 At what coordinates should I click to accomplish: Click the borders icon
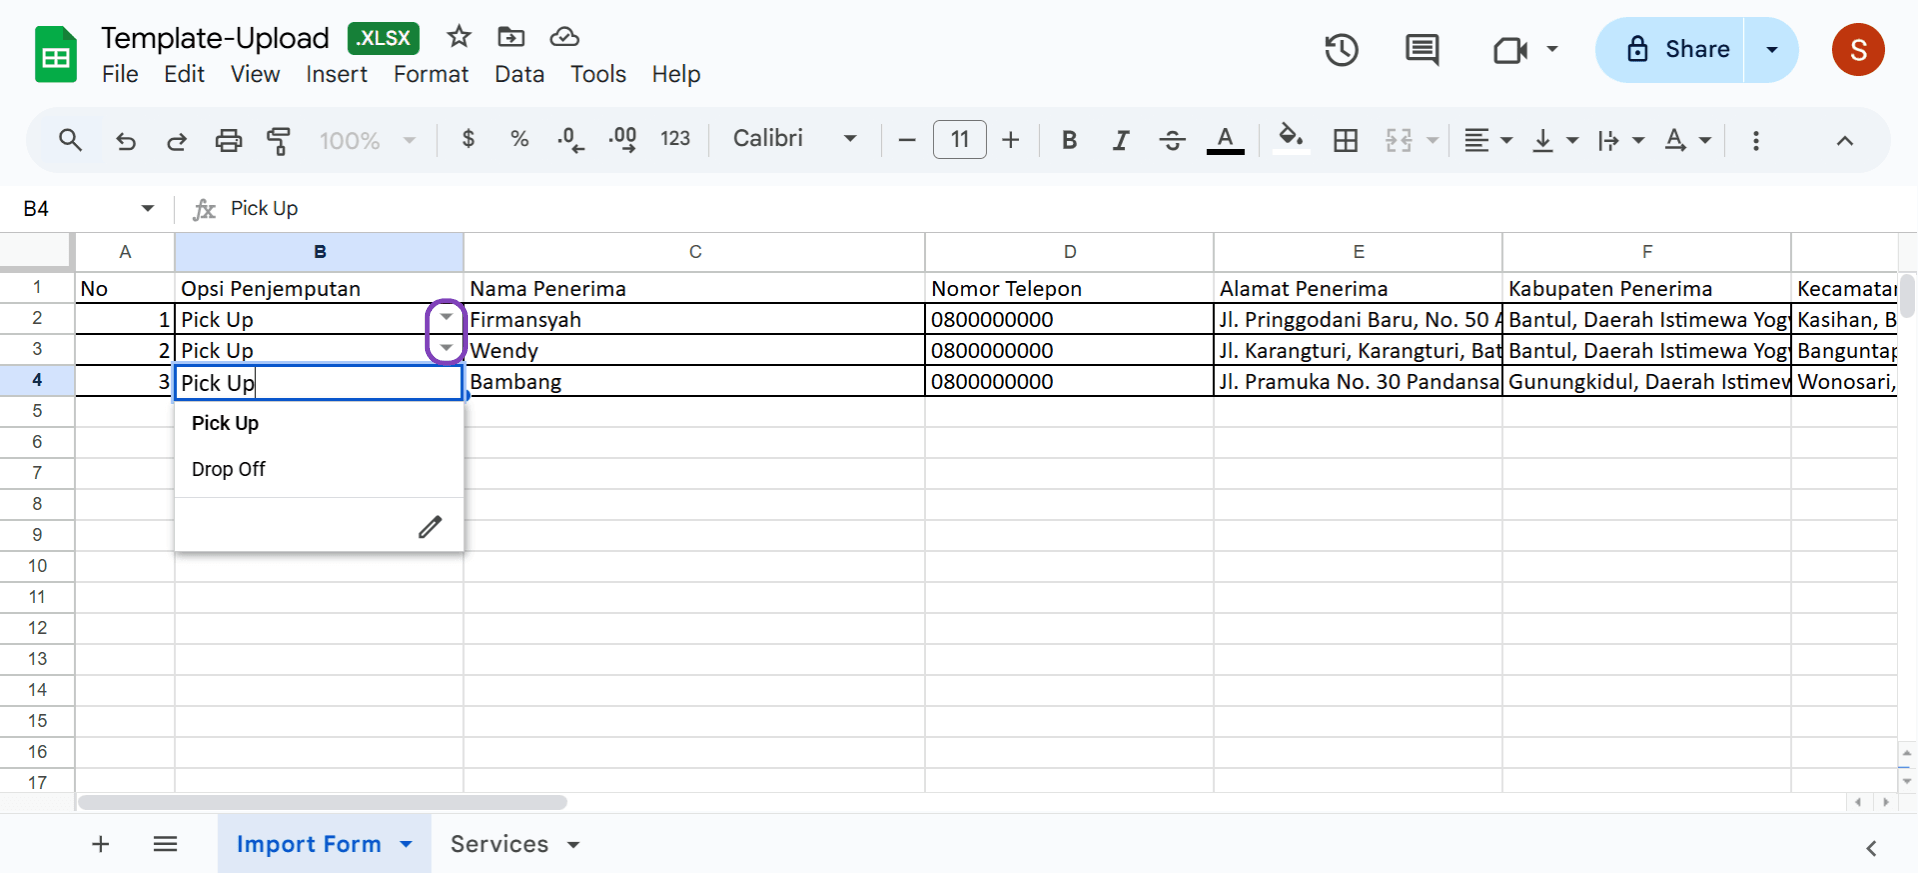click(1345, 140)
